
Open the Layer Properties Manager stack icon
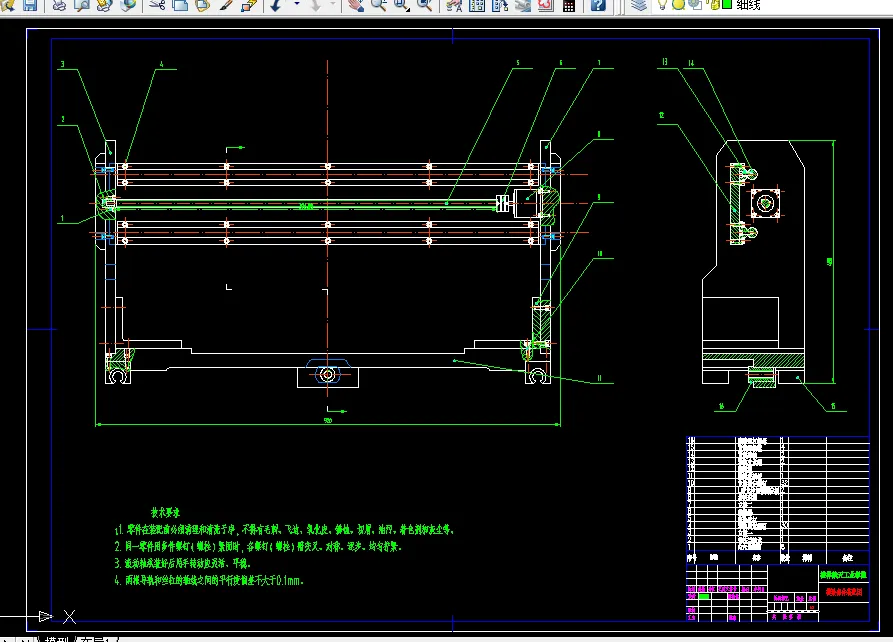point(639,5)
